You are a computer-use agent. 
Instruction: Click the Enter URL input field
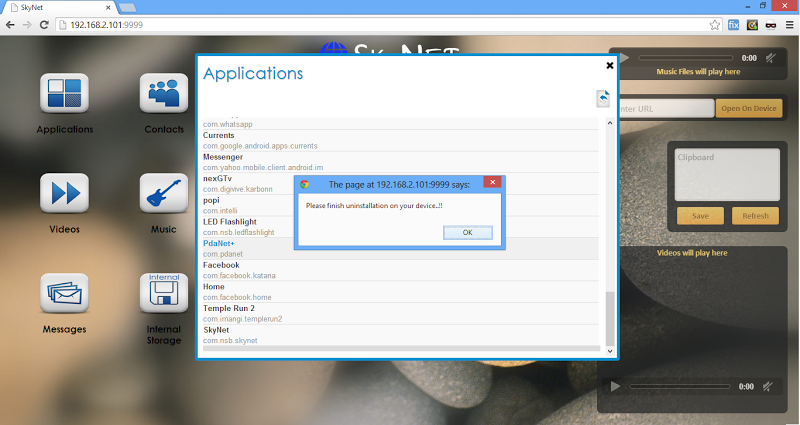pos(666,108)
